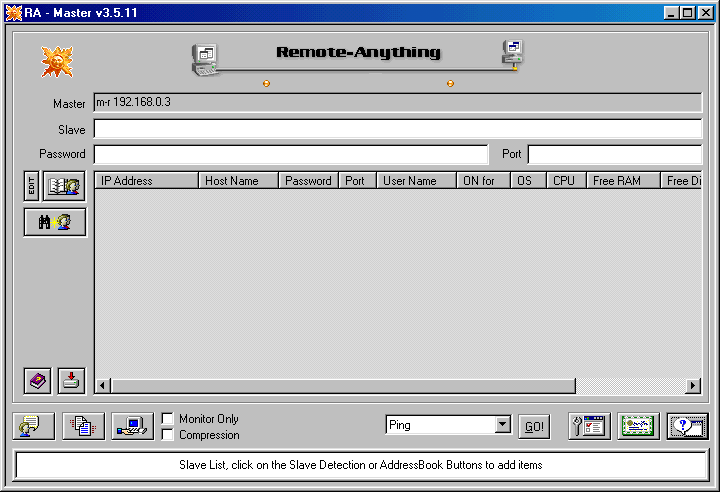This screenshot has height=492, width=720.
Task: Click into the Slave input field
Action: [397, 129]
